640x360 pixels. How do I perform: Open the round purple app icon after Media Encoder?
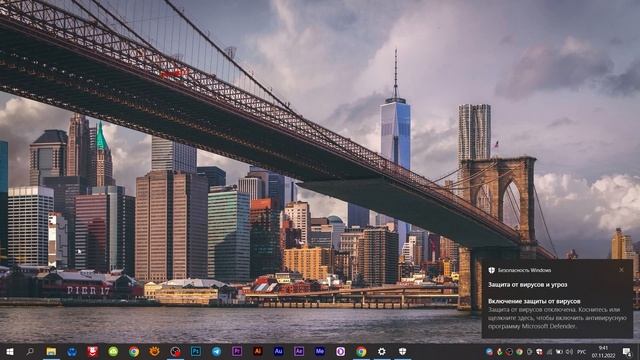click(340, 351)
